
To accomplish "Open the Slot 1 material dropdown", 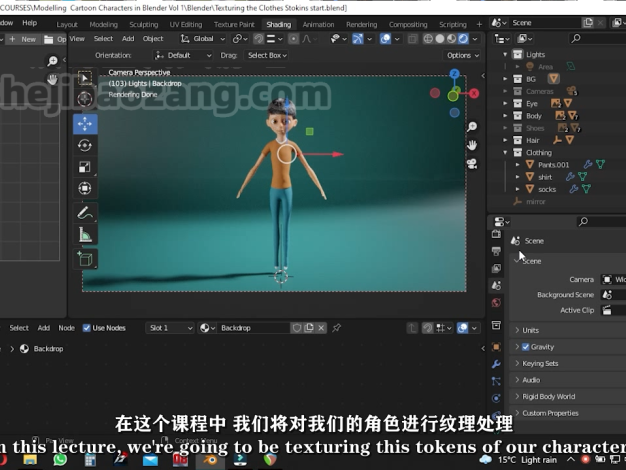I will (170, 328).
